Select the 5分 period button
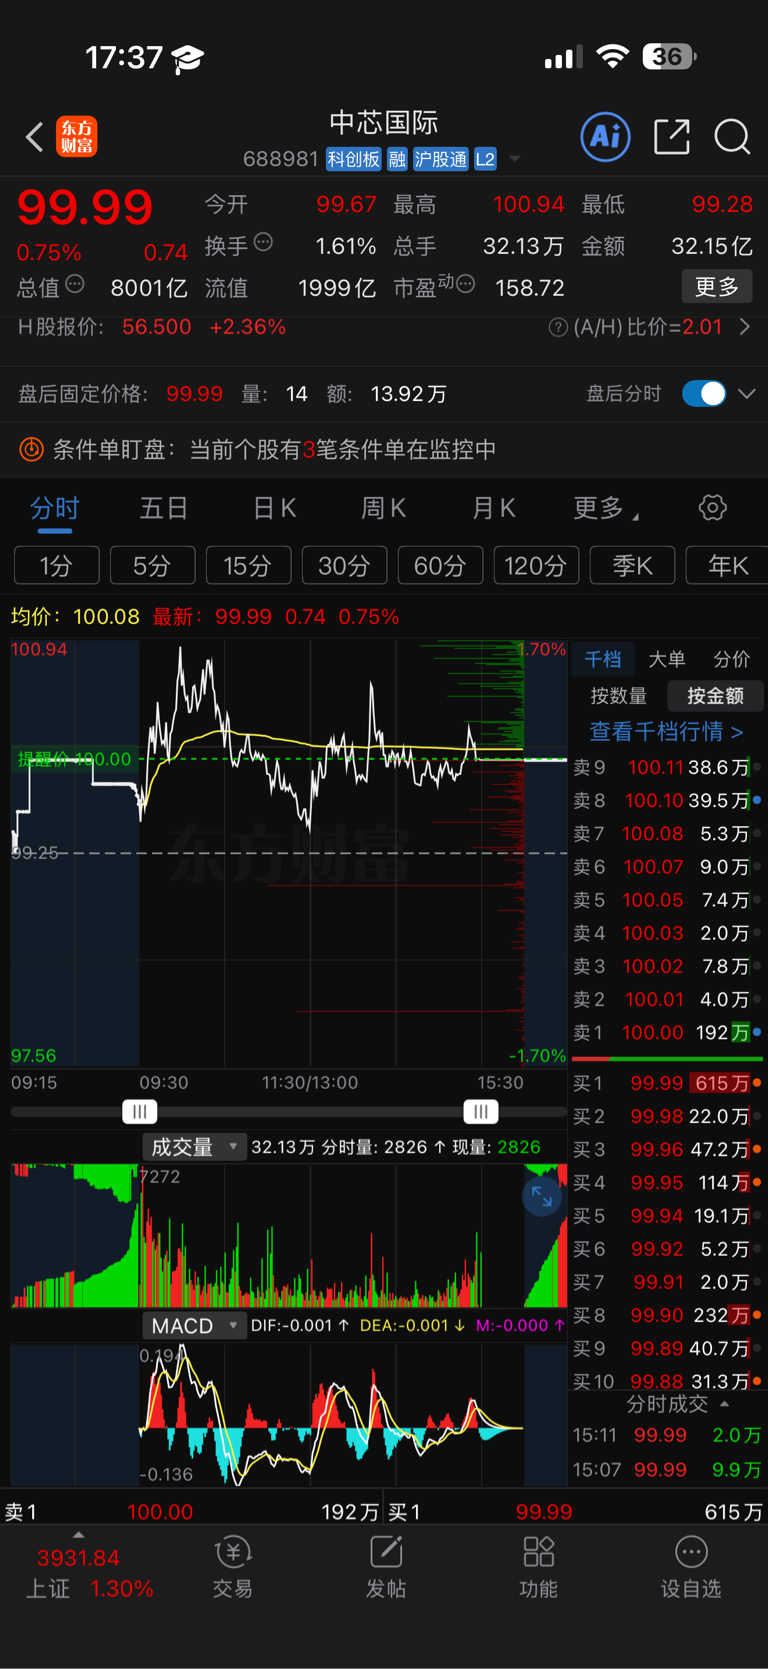This screenshot has height=1669, width=768. [x=153, y=566]
